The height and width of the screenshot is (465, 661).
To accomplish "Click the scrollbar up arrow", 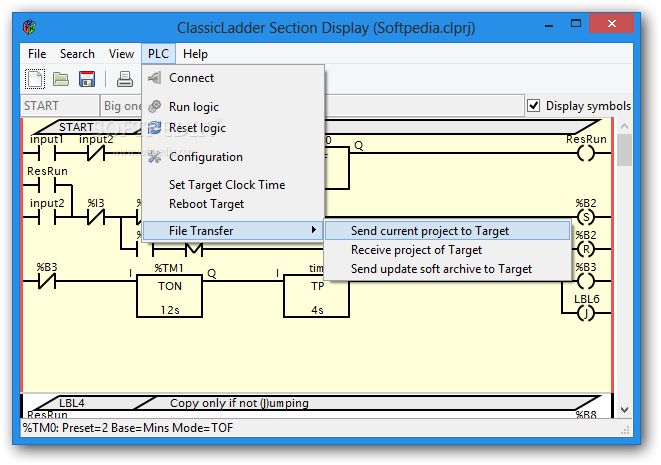I will [x=624, y=126].
